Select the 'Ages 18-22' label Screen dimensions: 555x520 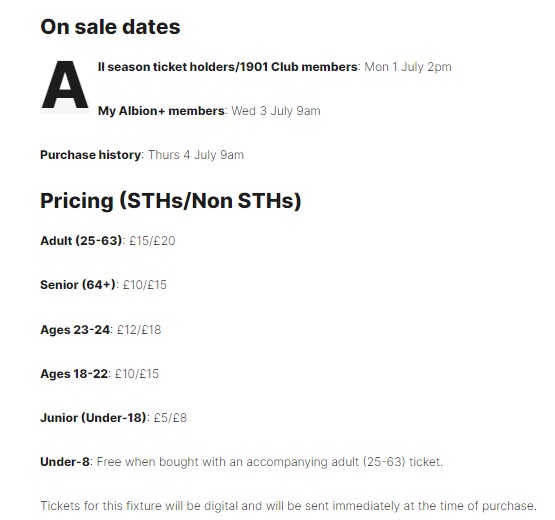(74, 373)
